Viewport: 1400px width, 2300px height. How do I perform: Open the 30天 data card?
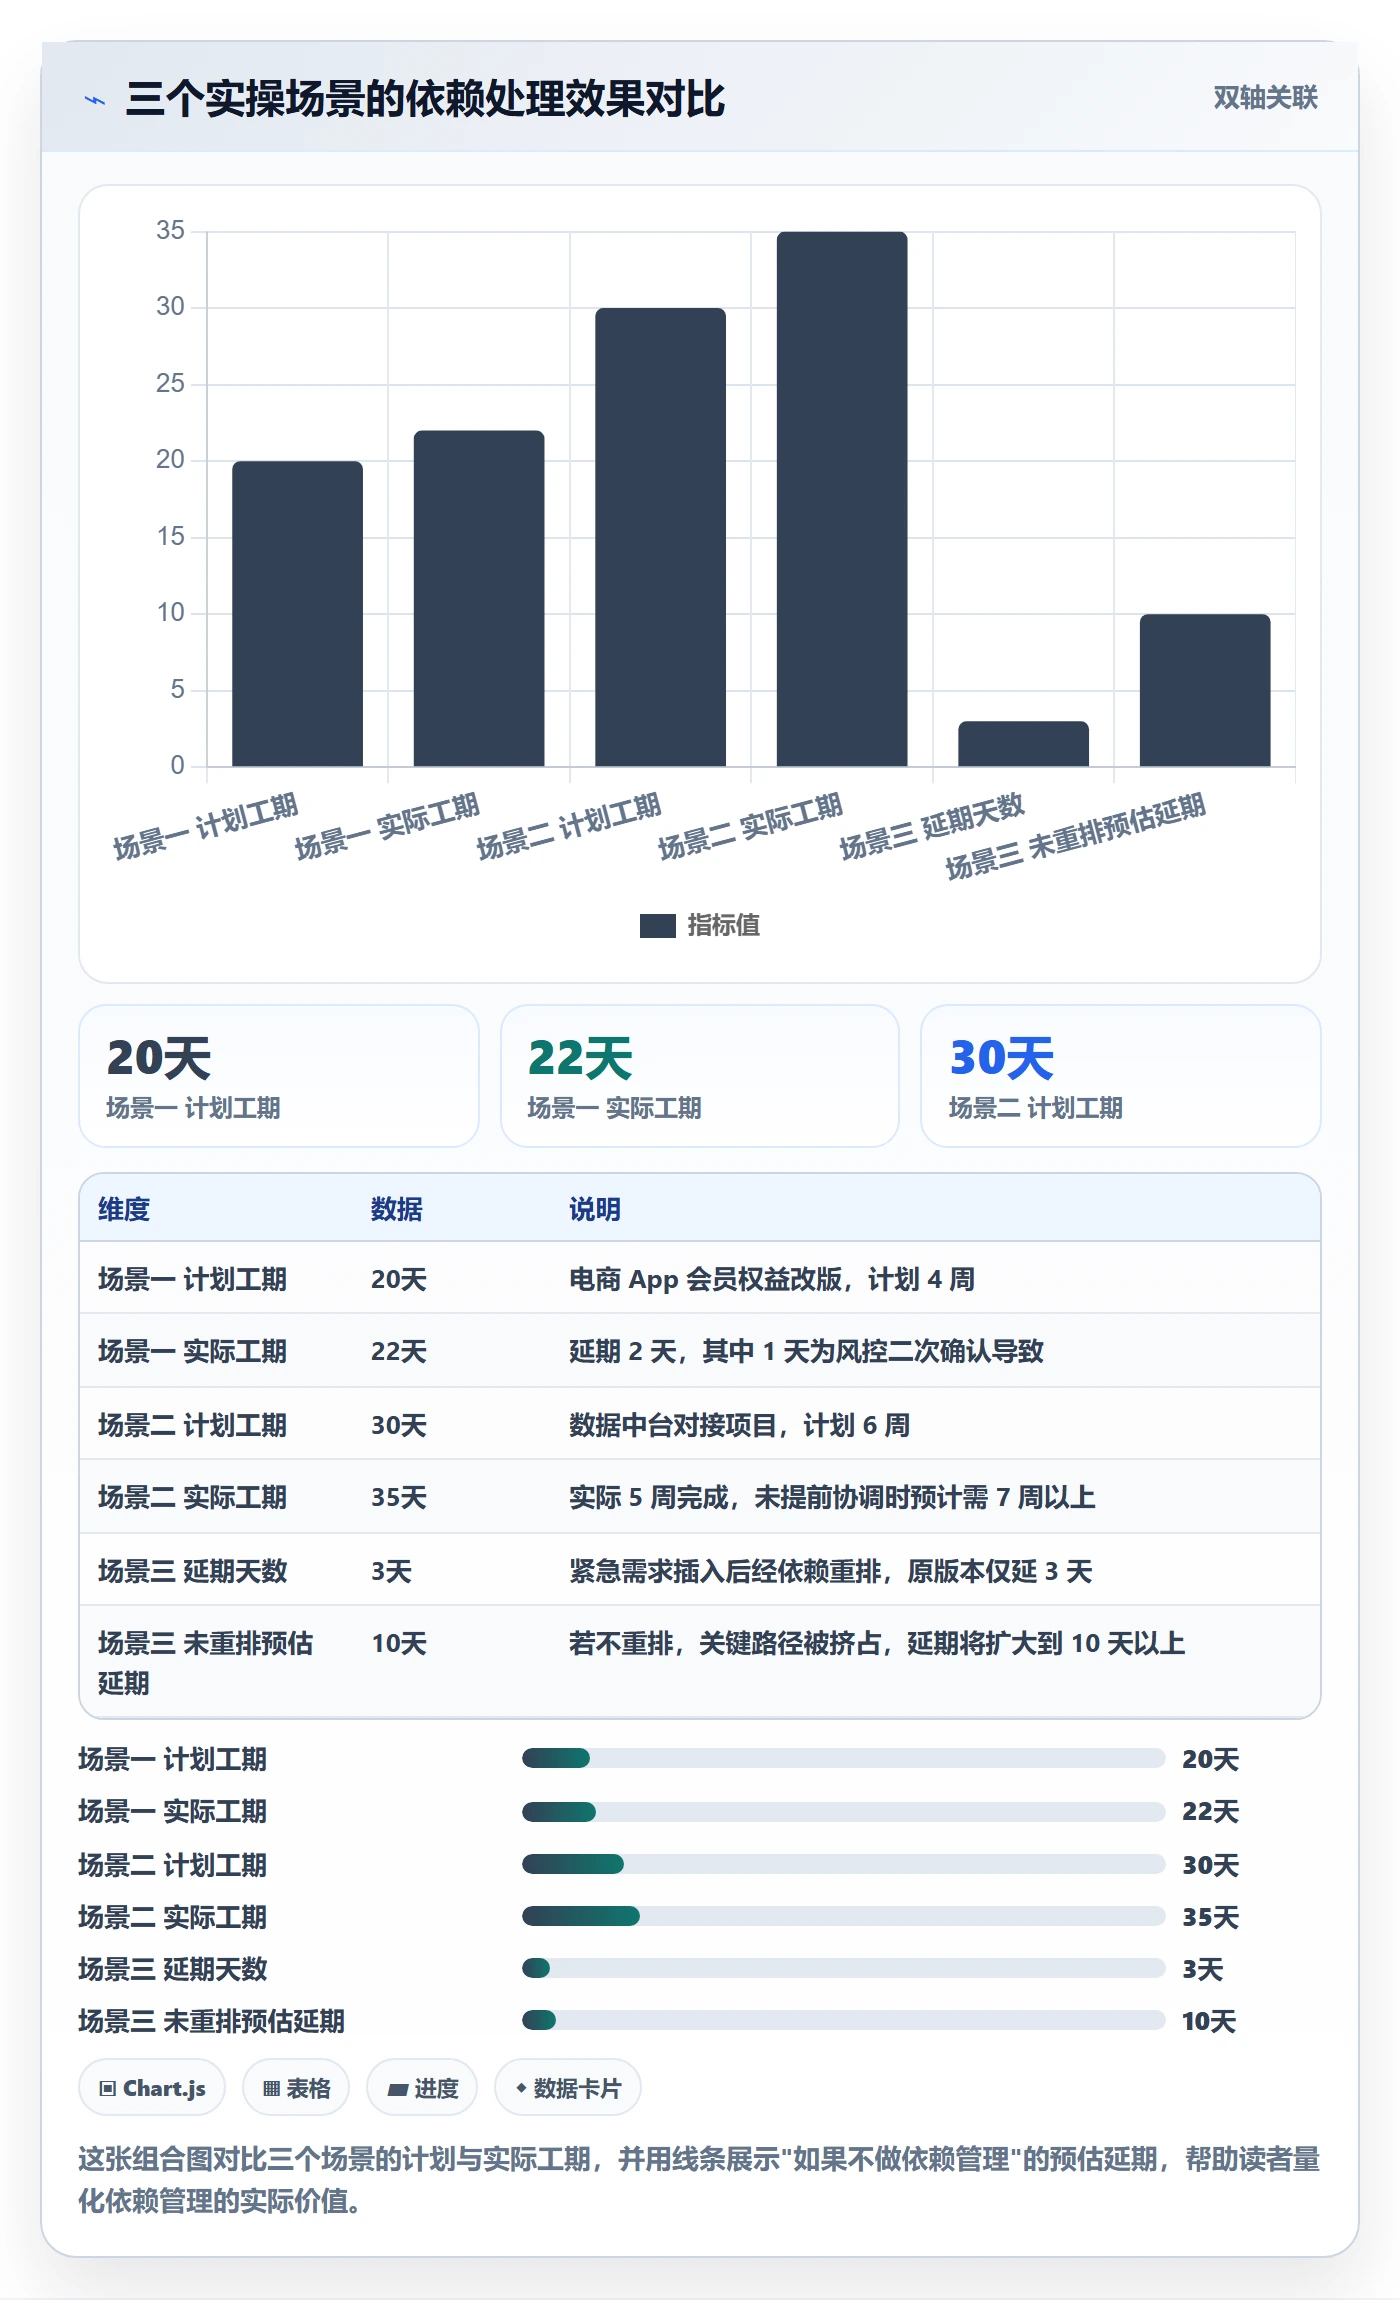1121,1076
